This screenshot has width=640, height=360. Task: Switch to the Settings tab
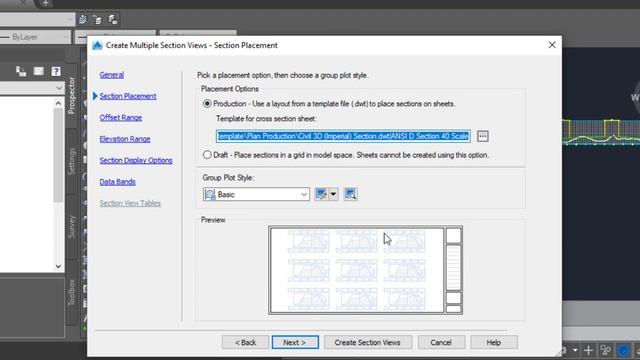71,162
